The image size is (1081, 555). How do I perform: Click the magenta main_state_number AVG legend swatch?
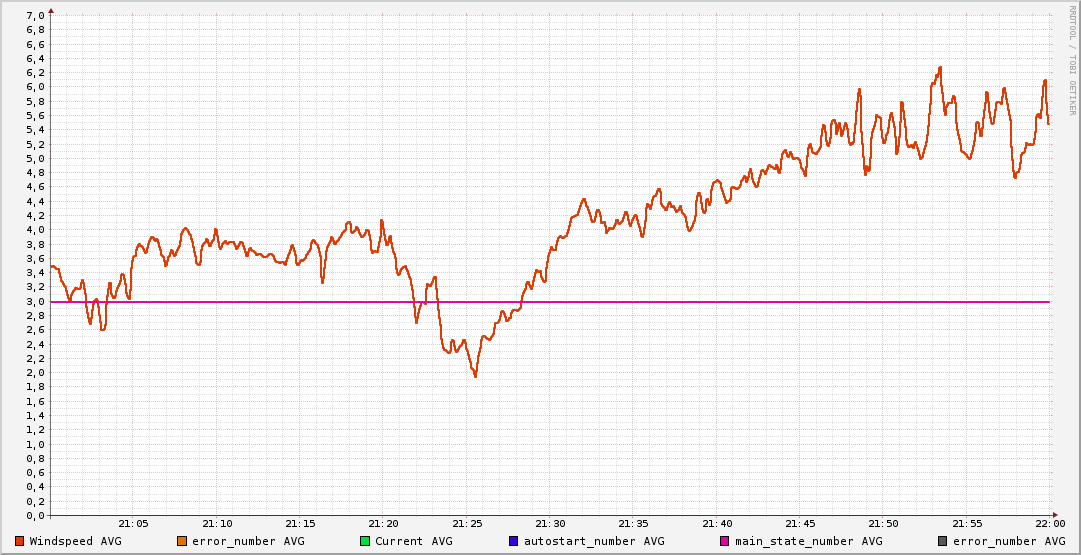click(725, 541)
